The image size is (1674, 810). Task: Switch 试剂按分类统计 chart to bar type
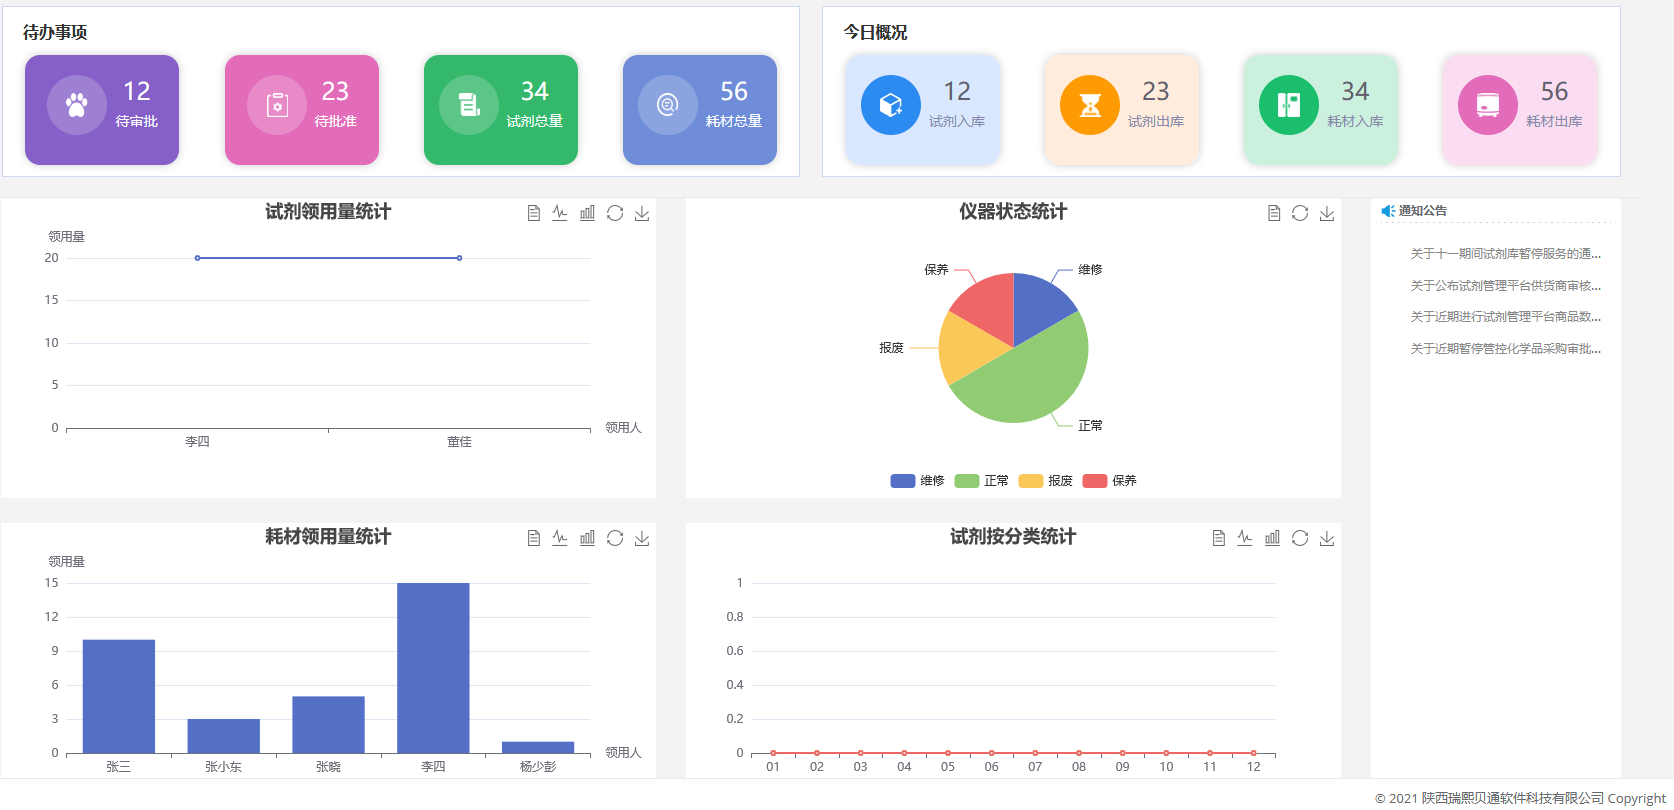pyautogui.click(x=1272, y=538)
